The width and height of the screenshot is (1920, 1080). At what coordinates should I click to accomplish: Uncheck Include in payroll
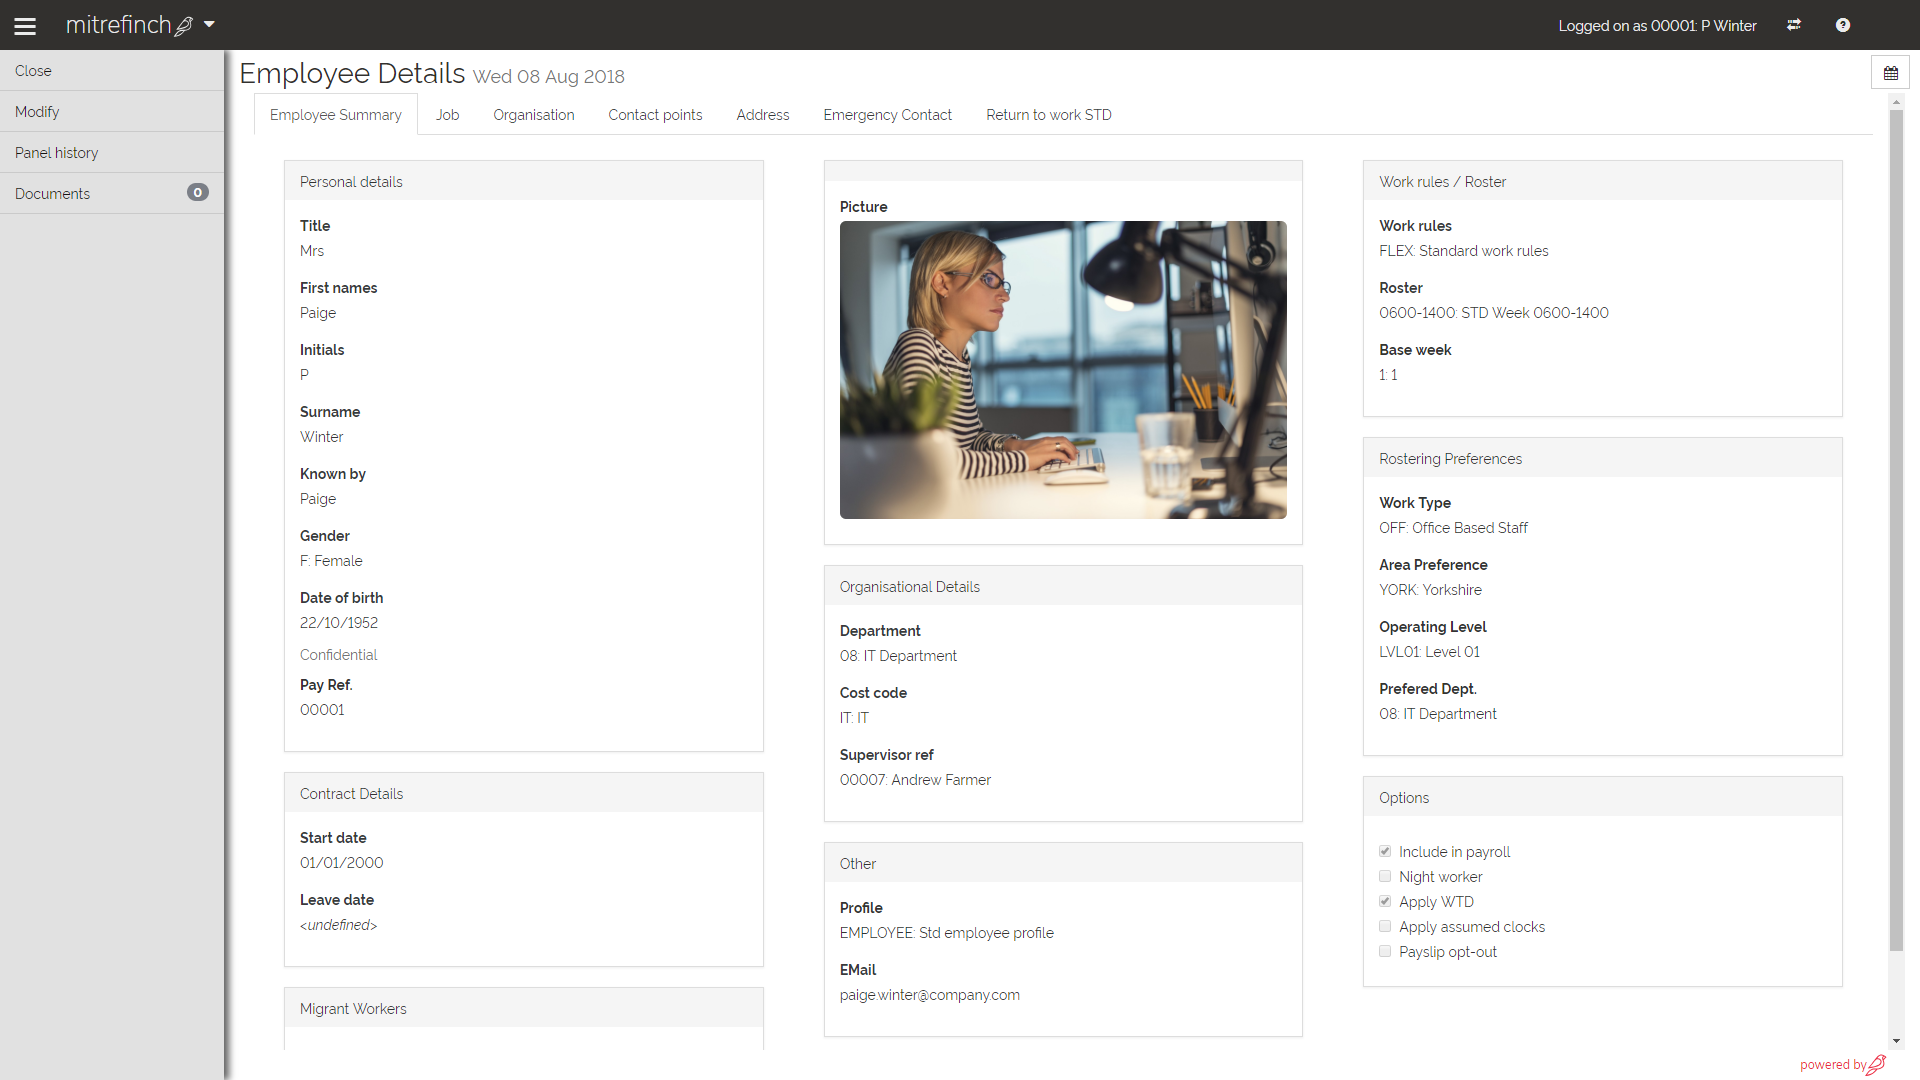click(1385, 851)
